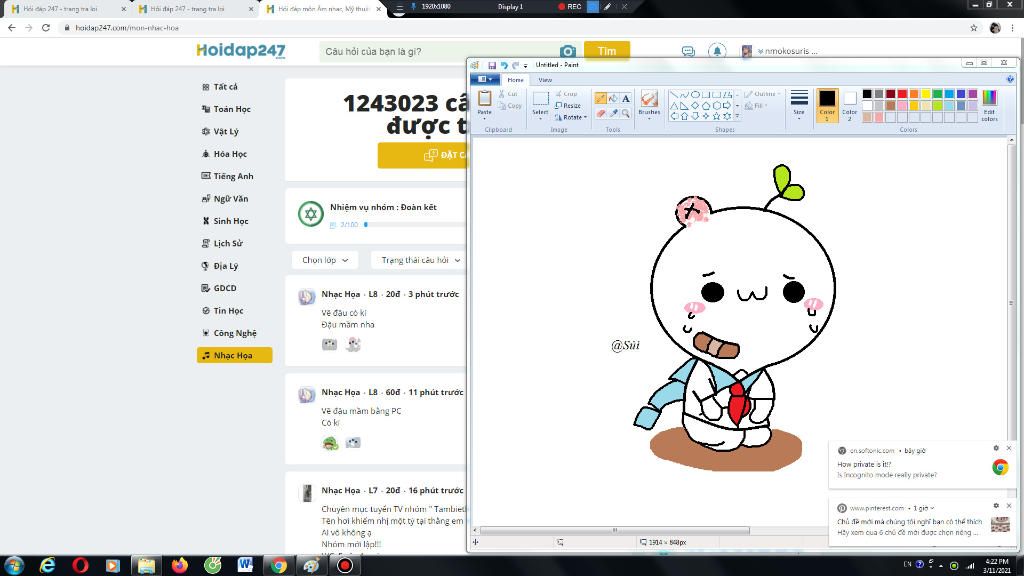The height and width of the screenshot is (576, 1024).
Task: Switch to the Home ribbon tab in Paint
Action: click(515, 80)
